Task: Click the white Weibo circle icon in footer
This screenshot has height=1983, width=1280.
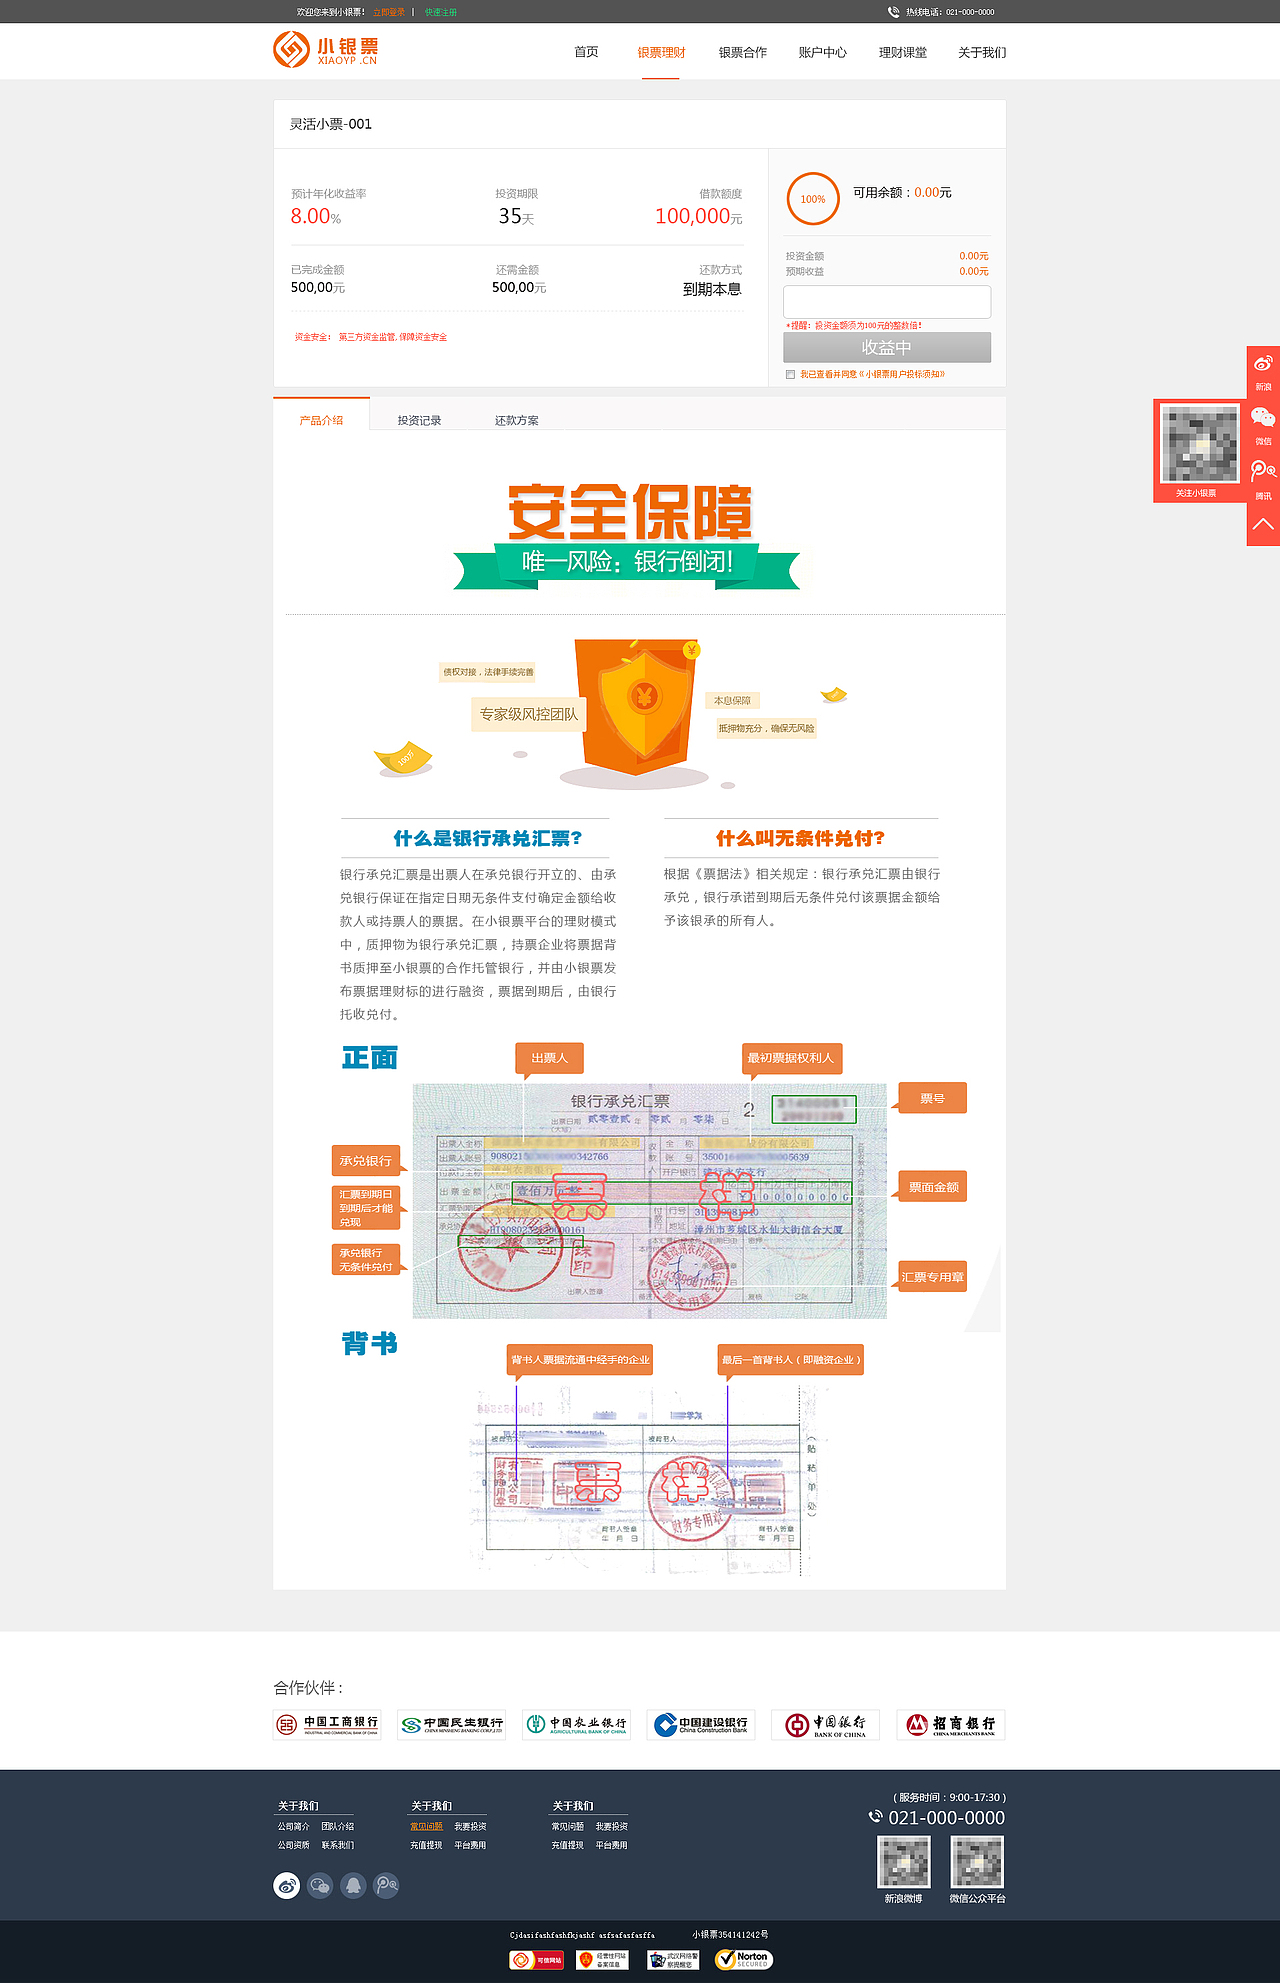Action: click(287, 1886)
